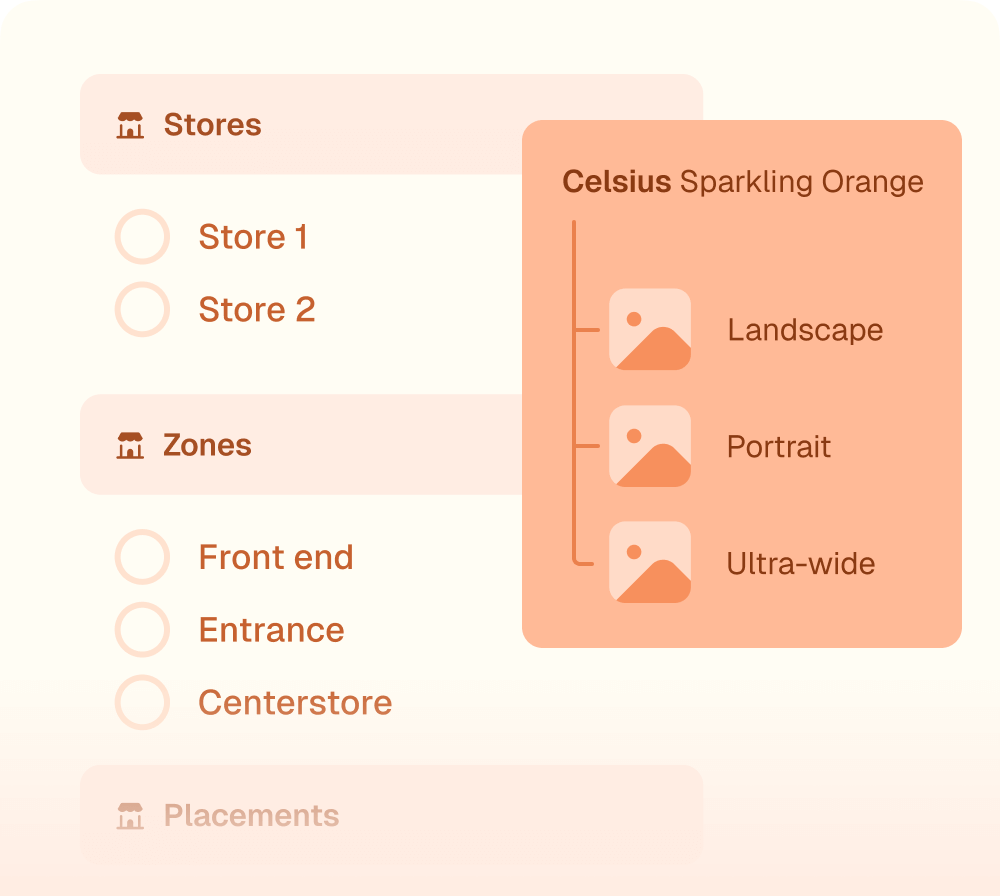1000x896 pixels.
Task: Click the Centerstore text label
Action: point(295,702)
